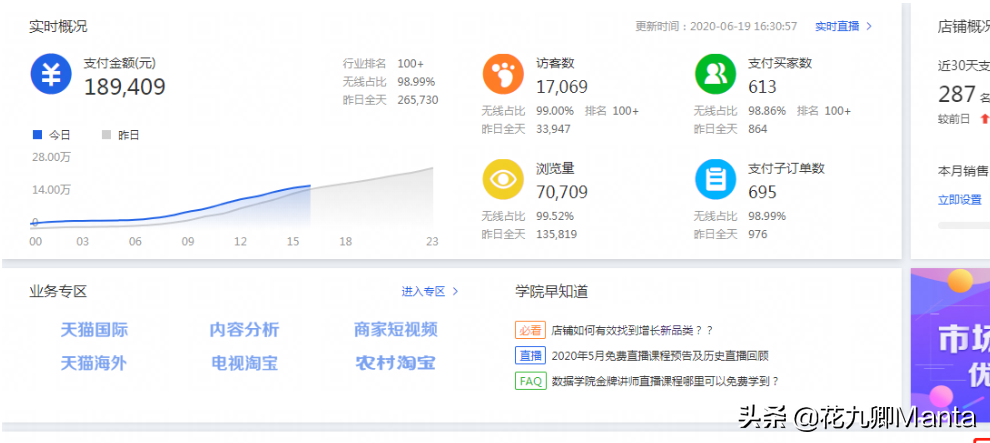Click yesterday sub-orders value 976
The height and width of the screenshot is (443, 990).
(758, 234)
